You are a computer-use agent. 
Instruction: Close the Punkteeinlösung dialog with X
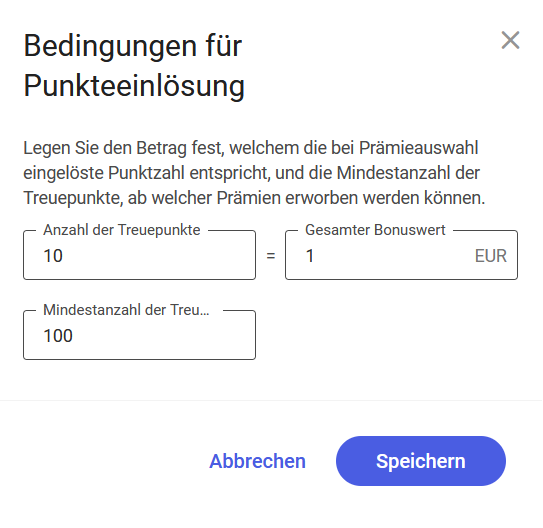[x=510, y=40]
